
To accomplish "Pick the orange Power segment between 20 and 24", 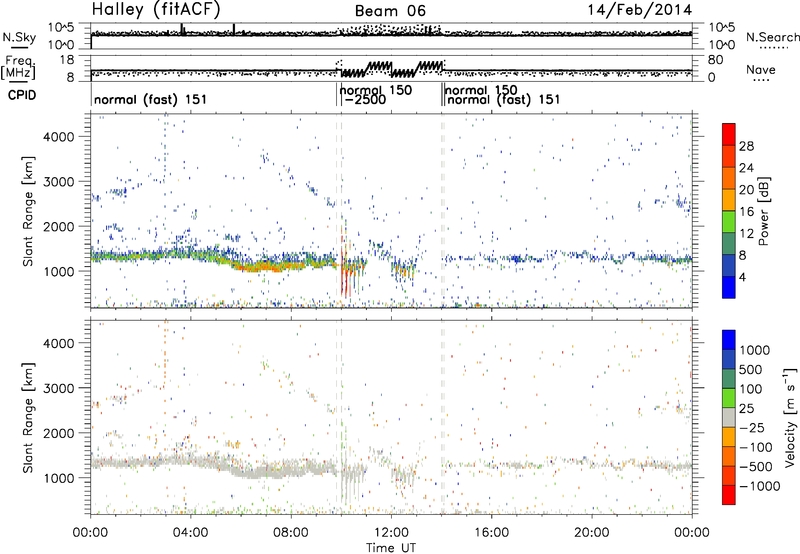I will click(x=729, y=179).
